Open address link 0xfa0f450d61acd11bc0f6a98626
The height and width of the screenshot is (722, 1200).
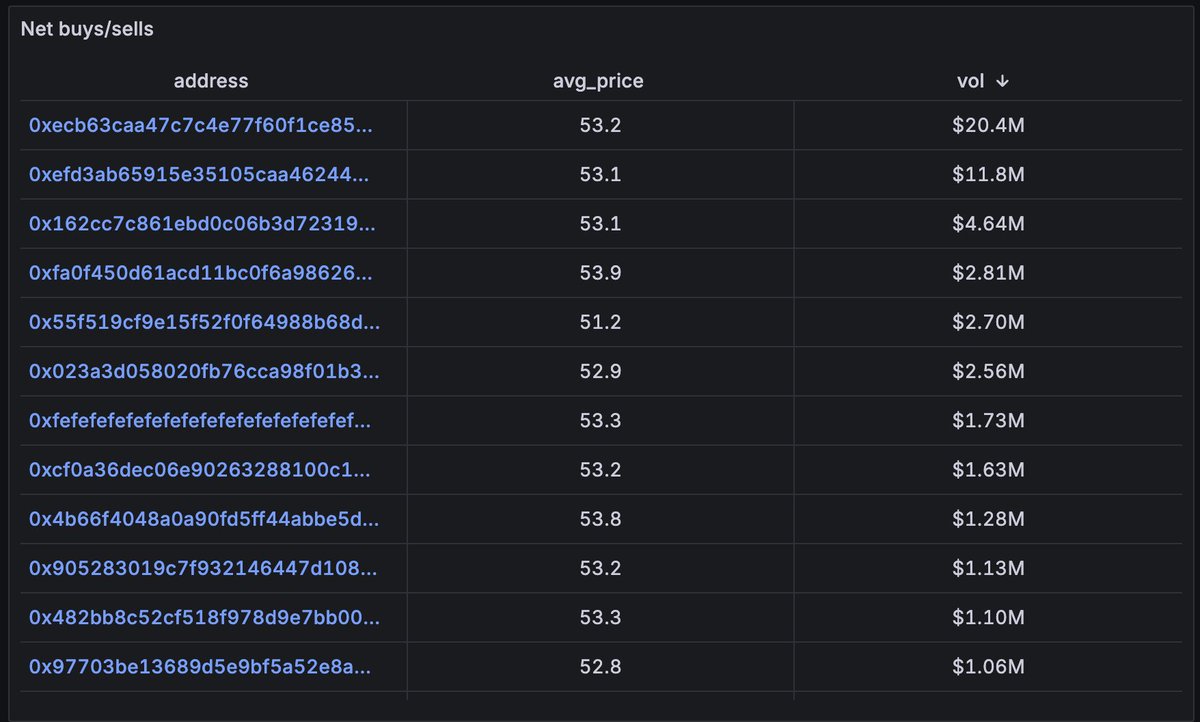200,272
